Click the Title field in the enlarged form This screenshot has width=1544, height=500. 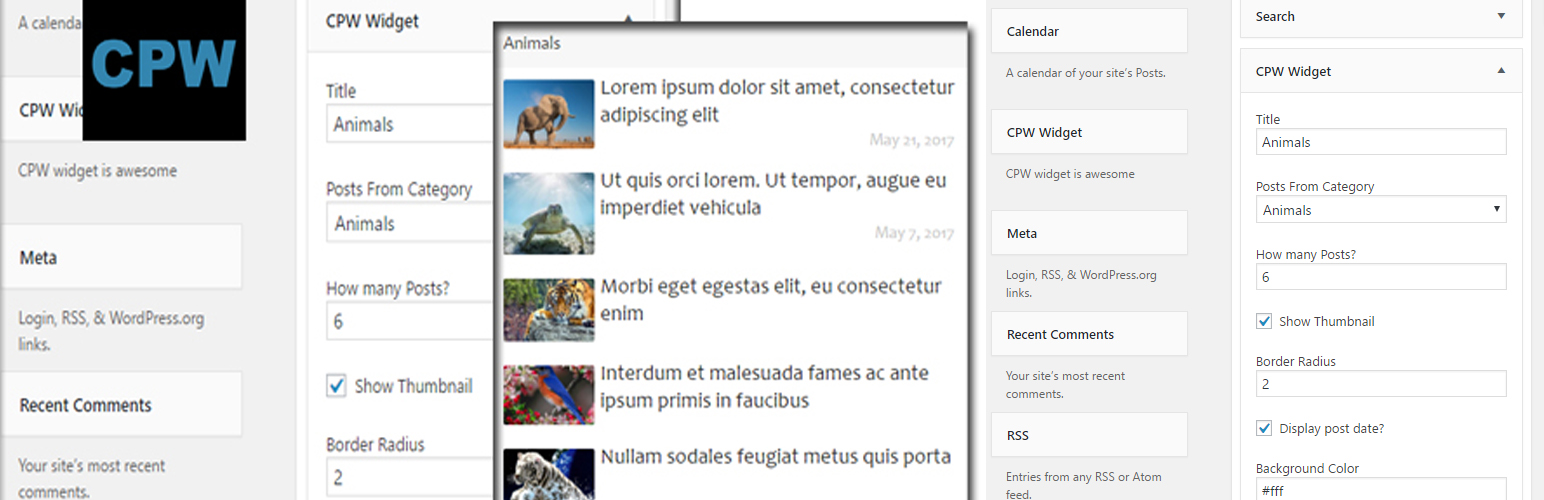(x=411, y=124)
